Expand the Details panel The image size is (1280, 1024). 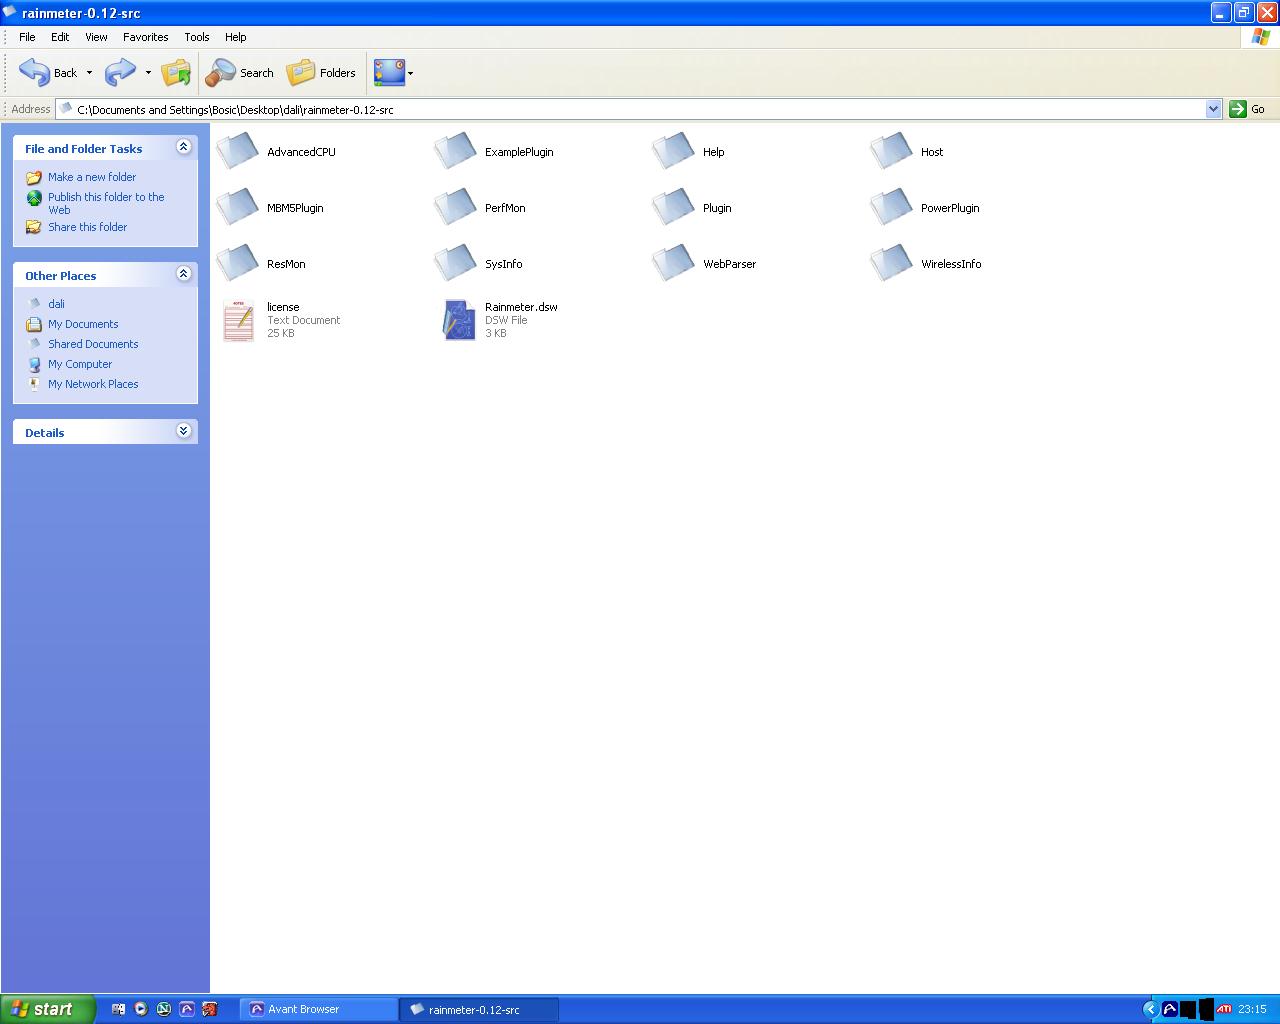click(x=183, y=431)
